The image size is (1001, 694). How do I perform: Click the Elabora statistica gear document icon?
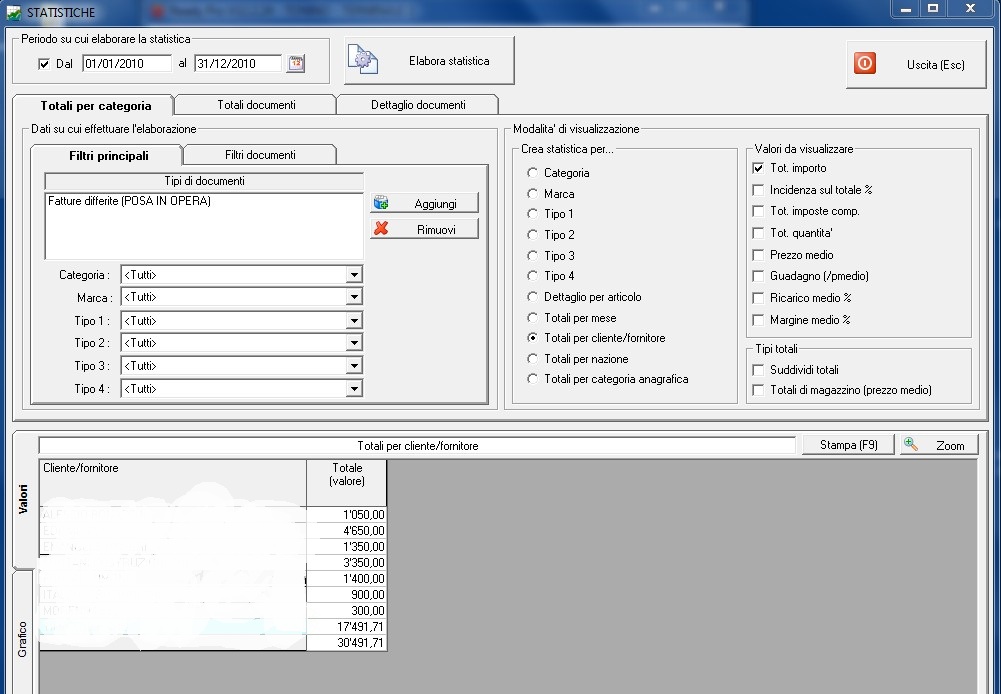[x=363, y=60]
